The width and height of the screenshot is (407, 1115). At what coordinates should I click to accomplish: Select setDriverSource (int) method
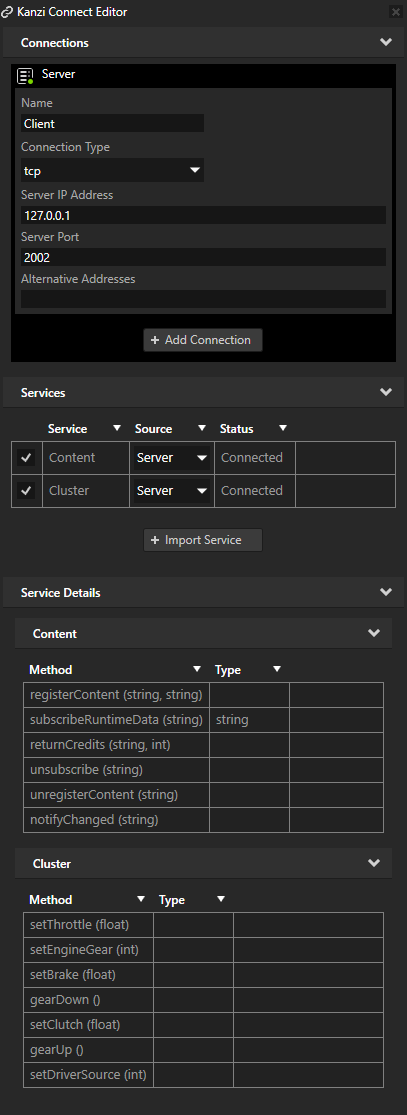click(x=88, y=1074)
